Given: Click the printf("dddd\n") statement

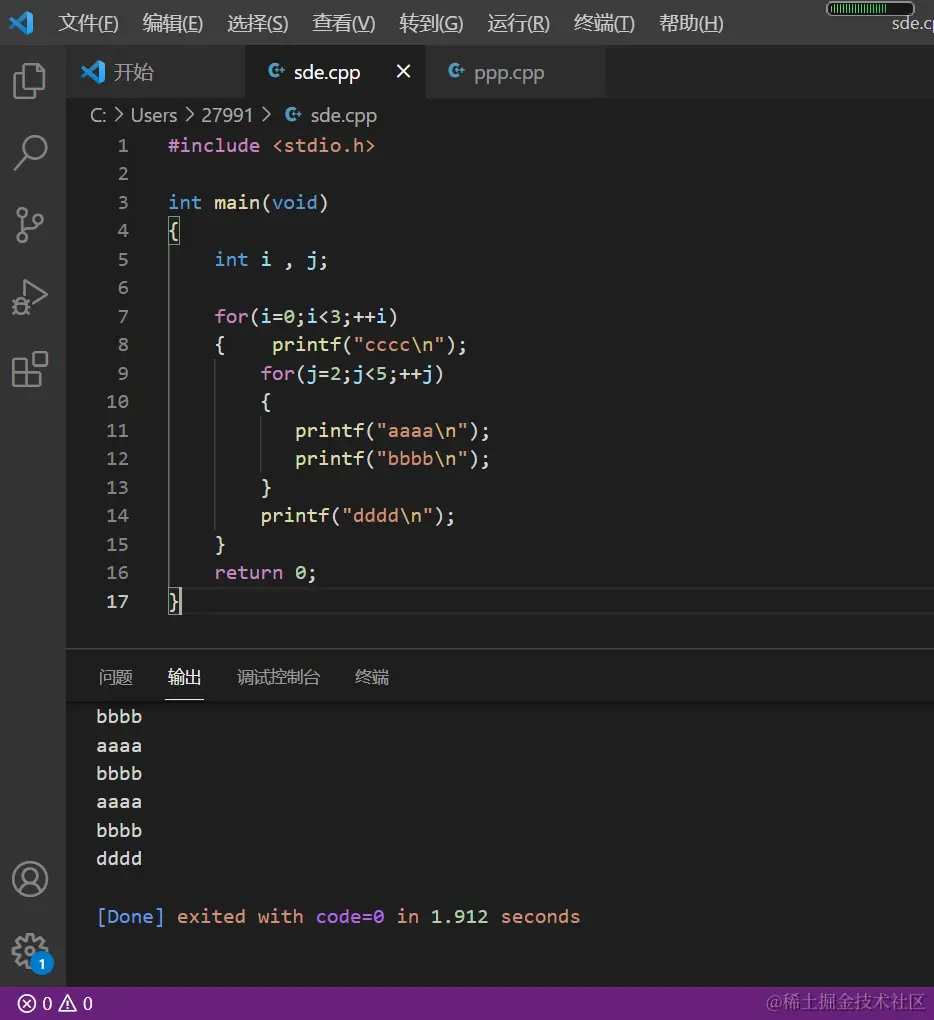Looking at the screenshot, I should [358, 516].
